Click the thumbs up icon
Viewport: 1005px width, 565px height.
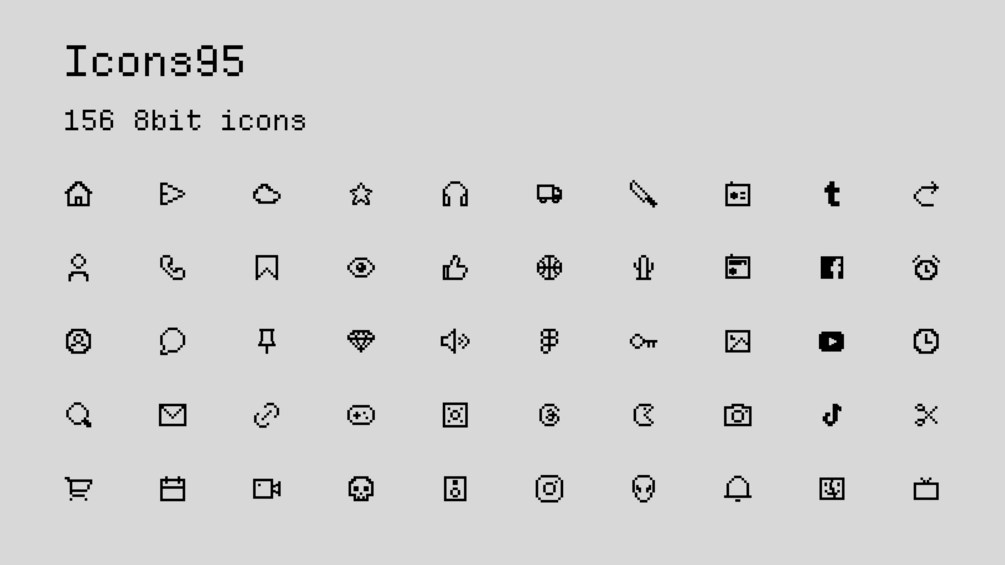coord(455,268)
